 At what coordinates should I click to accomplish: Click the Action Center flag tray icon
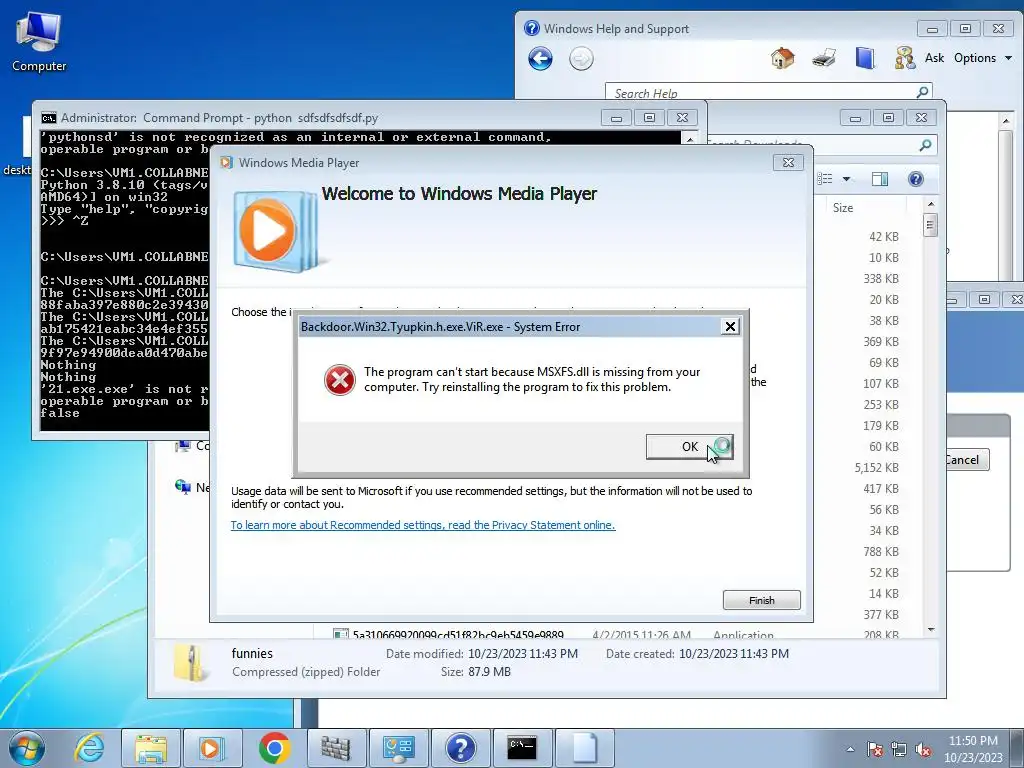875,749
